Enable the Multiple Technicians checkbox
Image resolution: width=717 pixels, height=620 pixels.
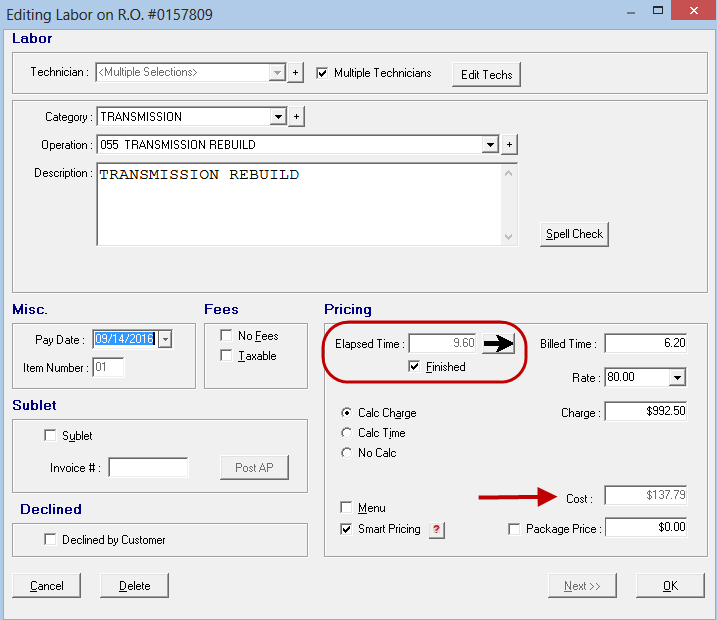[322, 73]
